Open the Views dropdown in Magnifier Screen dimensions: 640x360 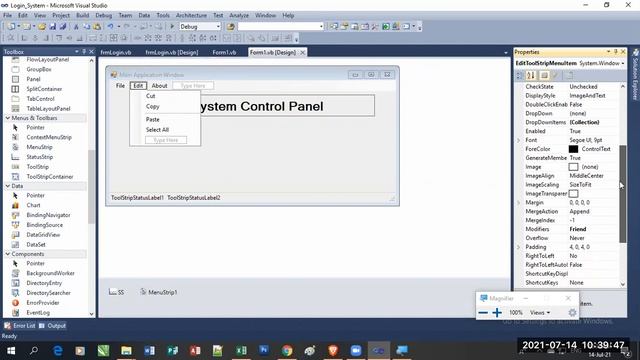pos(540,313)
